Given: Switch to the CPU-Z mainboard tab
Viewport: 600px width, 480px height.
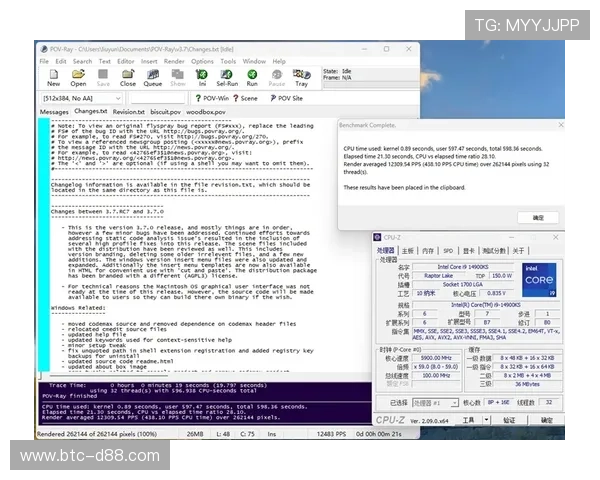Looking at the screenshot, I should point(408,251).
